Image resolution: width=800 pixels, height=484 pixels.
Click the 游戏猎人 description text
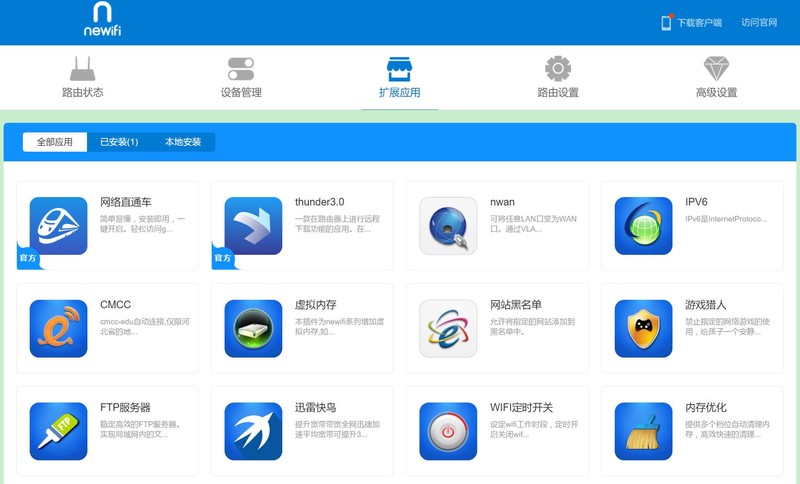tap(727, 326)
